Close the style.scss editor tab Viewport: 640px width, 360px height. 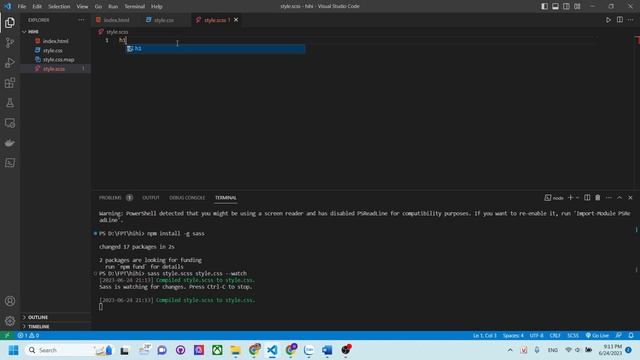click(236, 20)
